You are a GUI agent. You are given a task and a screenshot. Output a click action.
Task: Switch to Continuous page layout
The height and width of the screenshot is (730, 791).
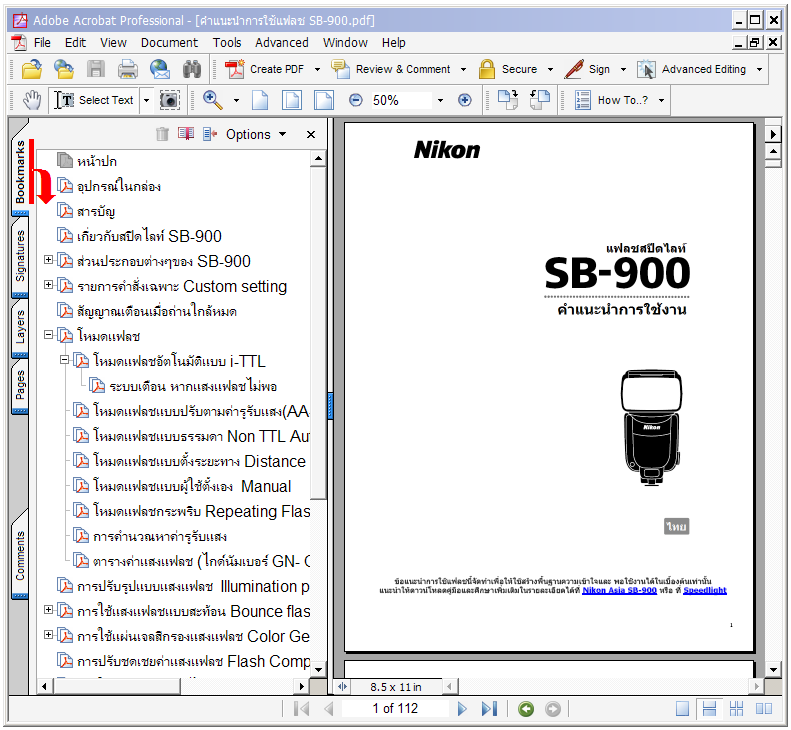click(709, 709)
